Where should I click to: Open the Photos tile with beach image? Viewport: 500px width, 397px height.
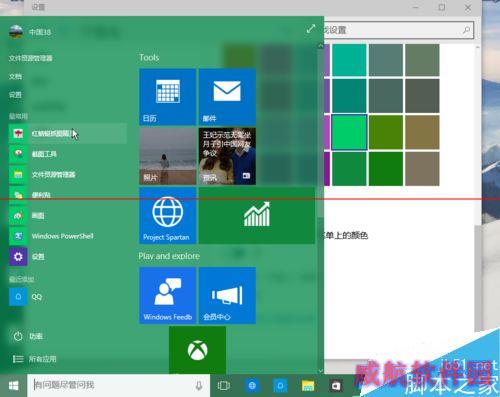coord(168,156)
